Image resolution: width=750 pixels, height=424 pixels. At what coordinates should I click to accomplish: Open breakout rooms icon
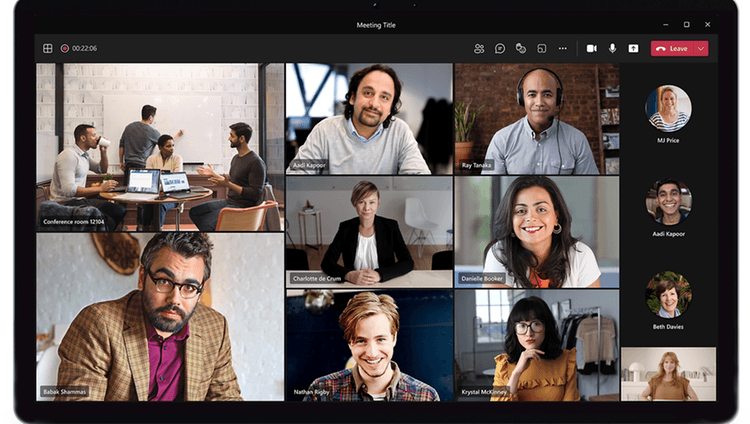(542, 48)
